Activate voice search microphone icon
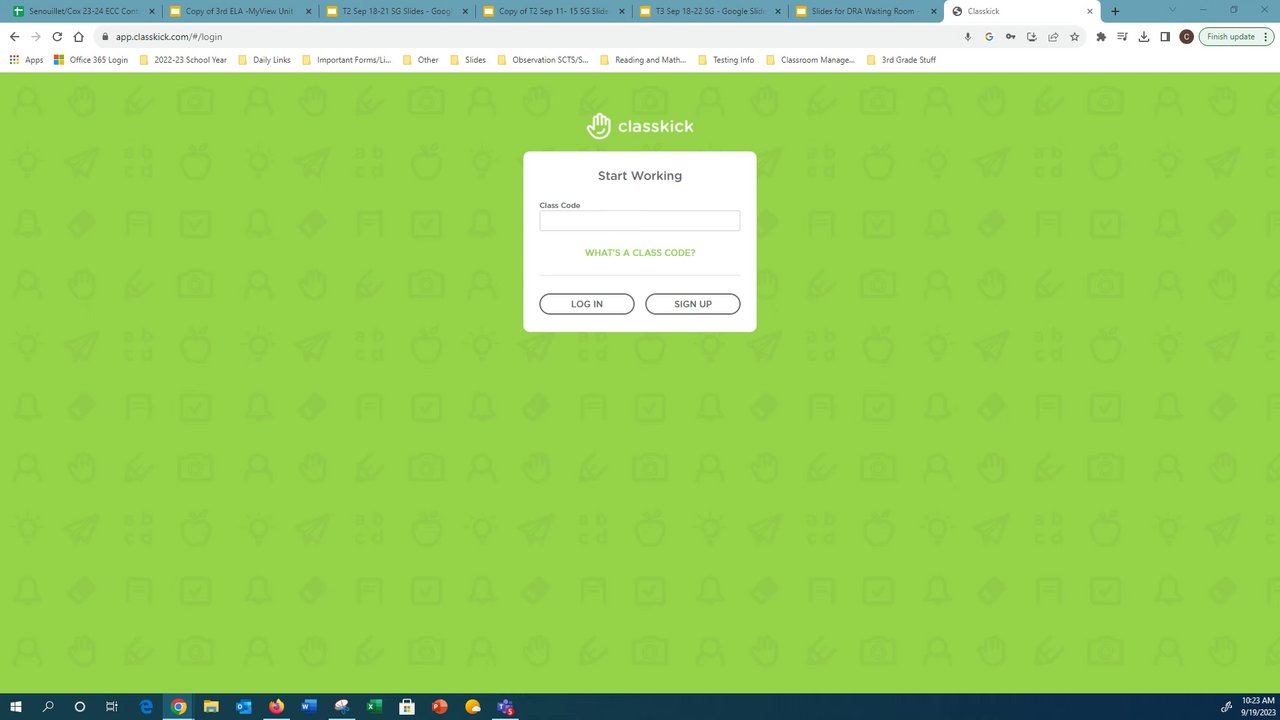Viewport: 1280px width, 720px height. 967,37
